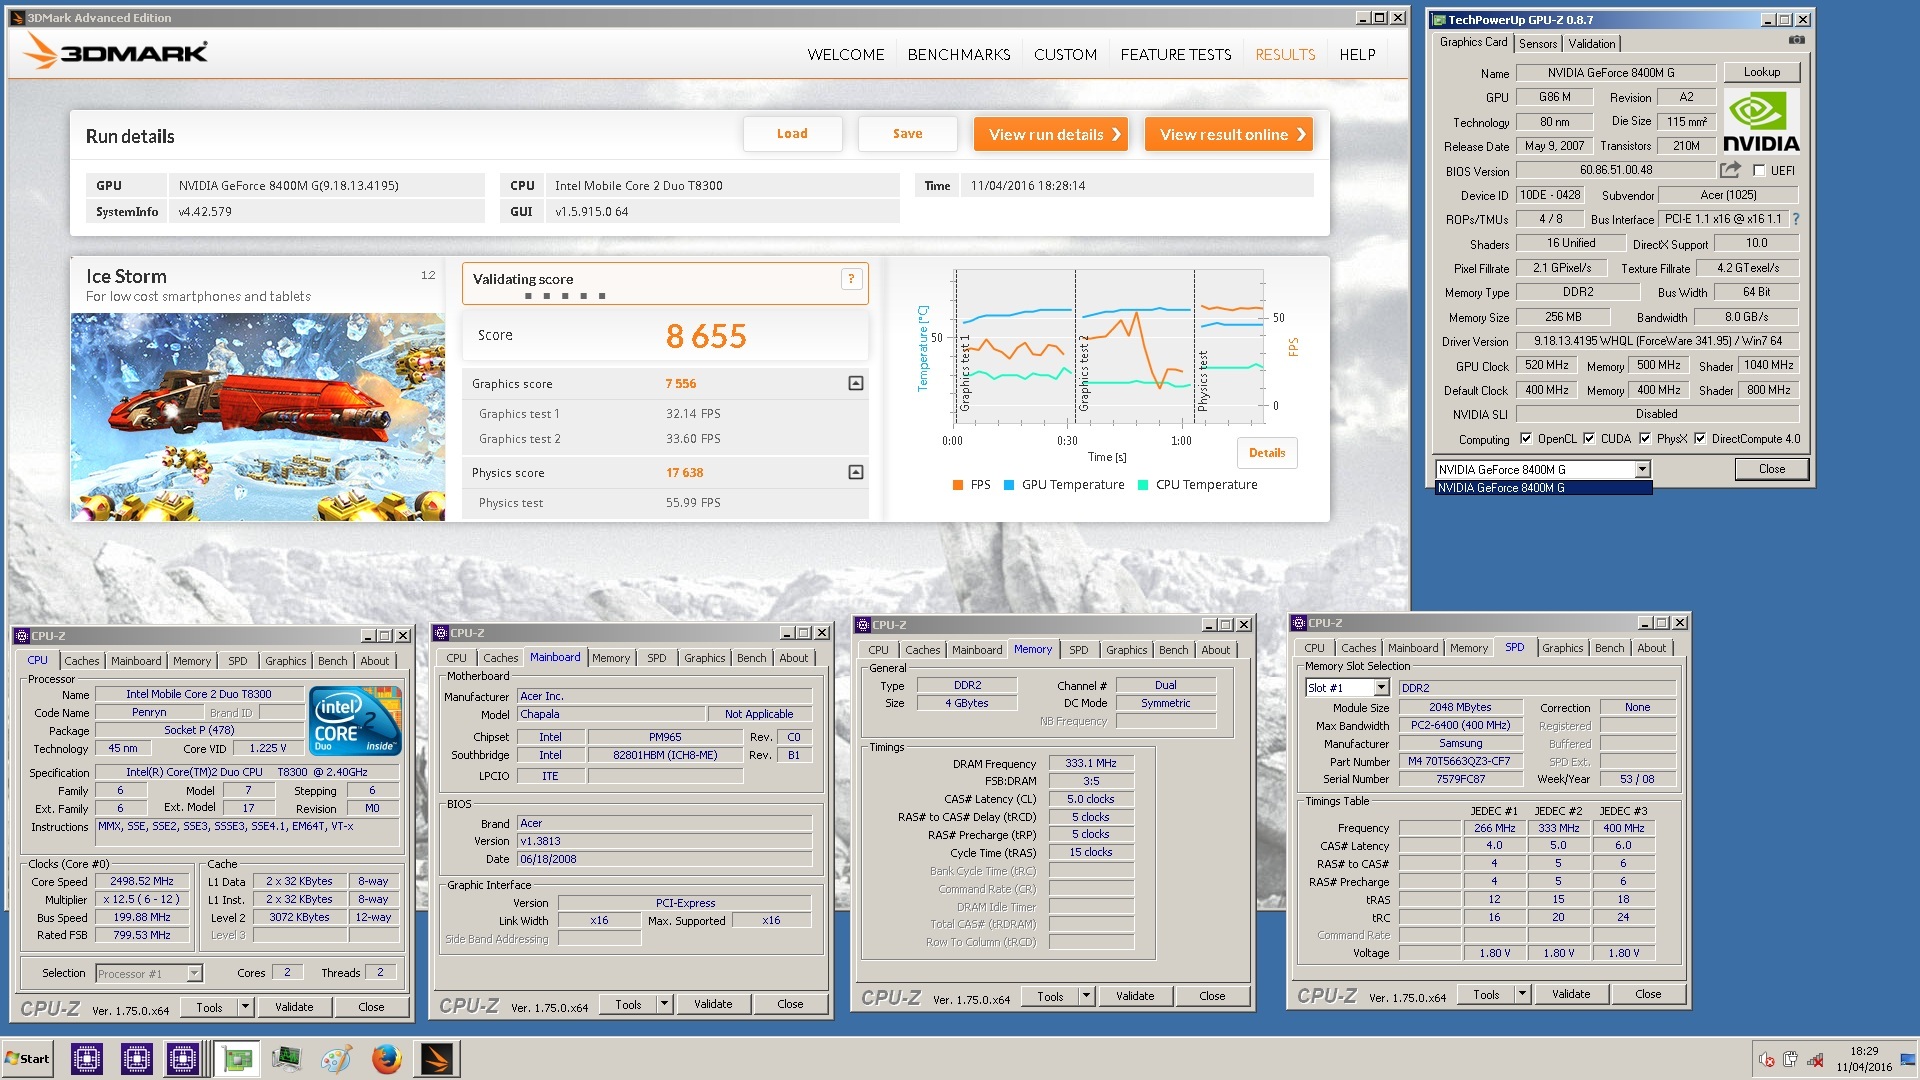Click the teal CPU Temperature legend swatch
Image resolution: width=1920 pixels, height=1080 pixels.
click(1143, 485)
